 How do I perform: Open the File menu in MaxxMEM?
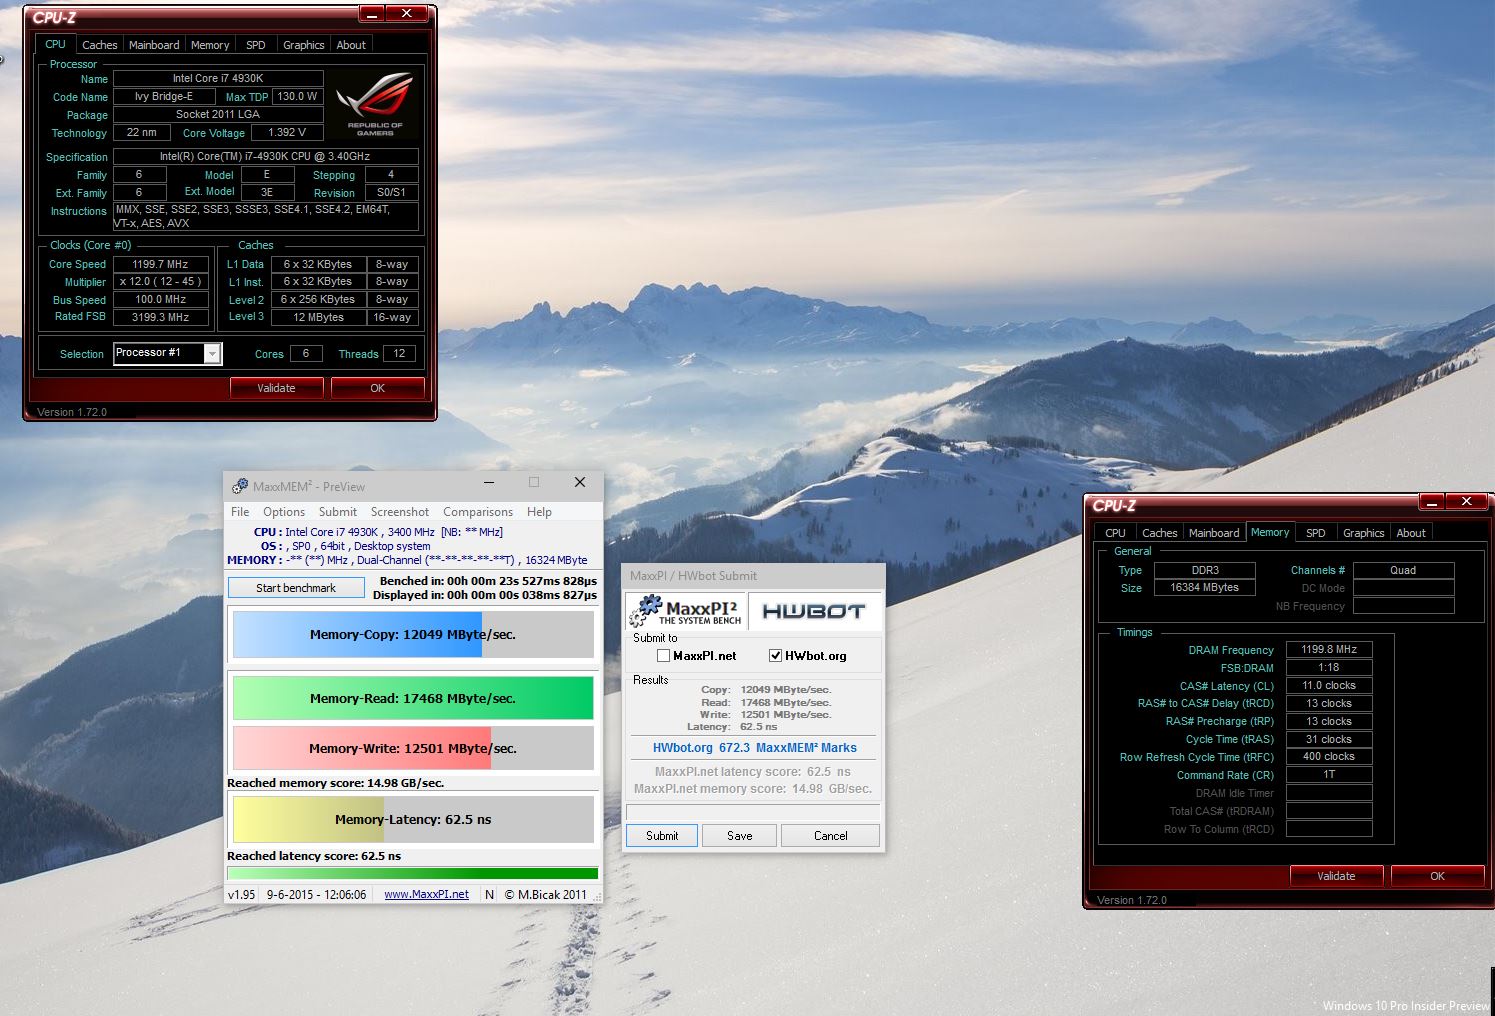[240, 512]
